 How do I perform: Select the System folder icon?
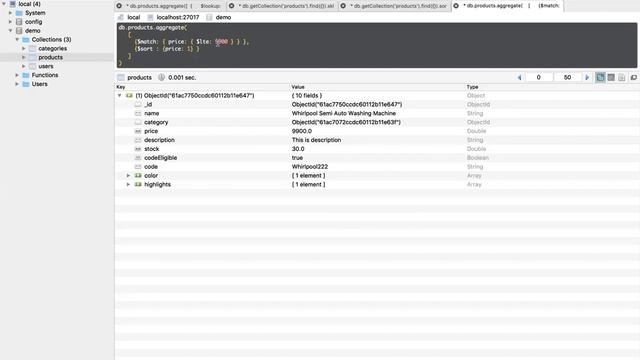(x=19, y=13)
